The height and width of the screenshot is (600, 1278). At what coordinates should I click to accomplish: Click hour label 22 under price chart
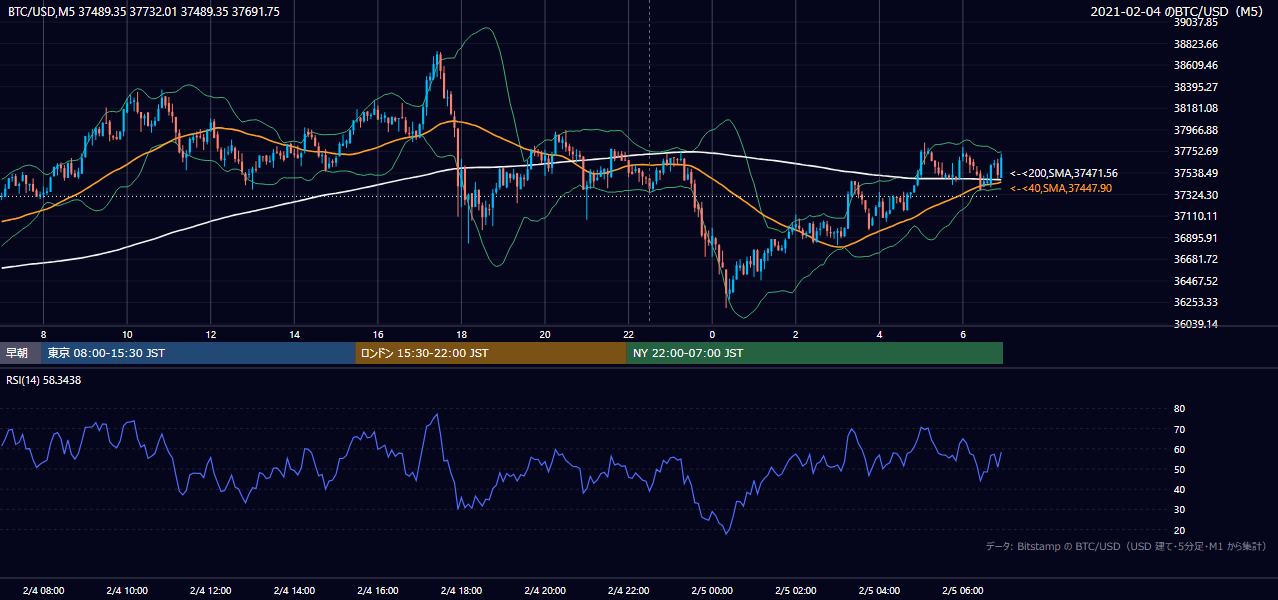pyautogui.click(x=629, y=334)
